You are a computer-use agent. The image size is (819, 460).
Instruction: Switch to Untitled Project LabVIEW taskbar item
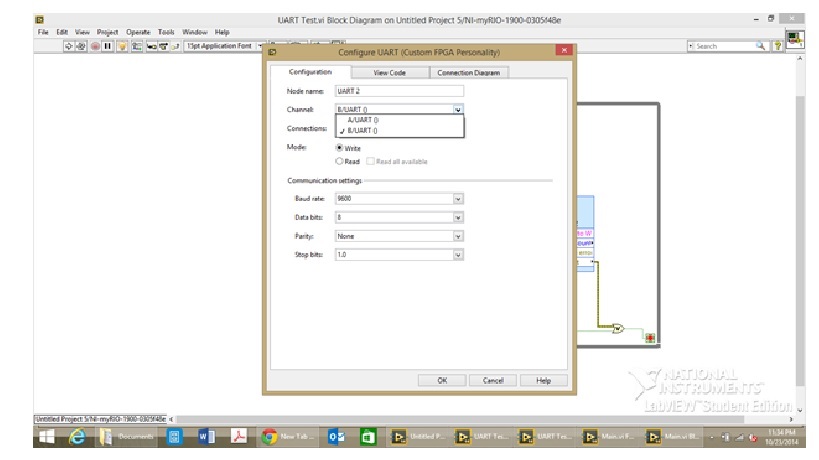tap(419, 437)
